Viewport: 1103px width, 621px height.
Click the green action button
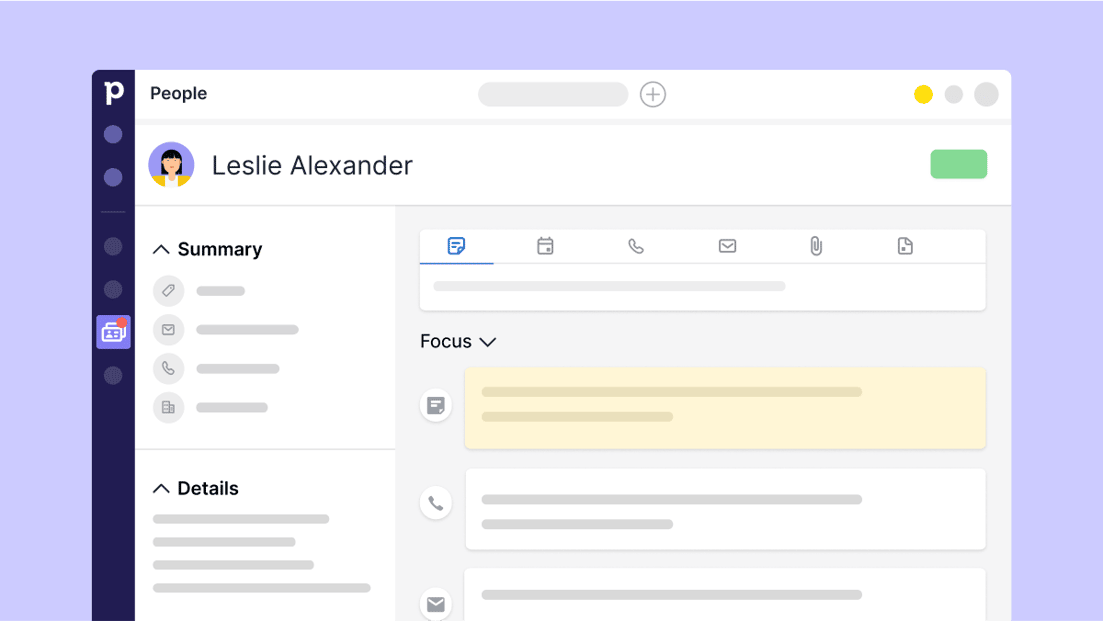click(x=959, y=165)
